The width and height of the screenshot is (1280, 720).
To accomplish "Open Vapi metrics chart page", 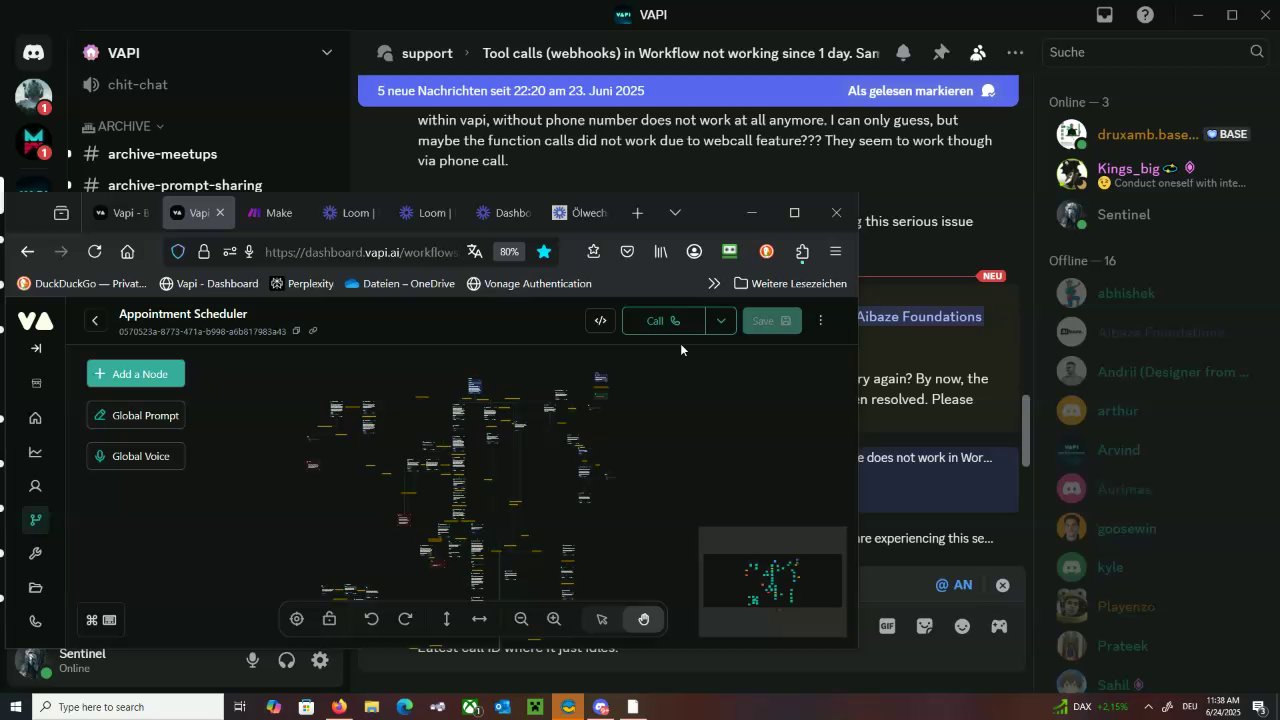I will click(x=36, y=452).
